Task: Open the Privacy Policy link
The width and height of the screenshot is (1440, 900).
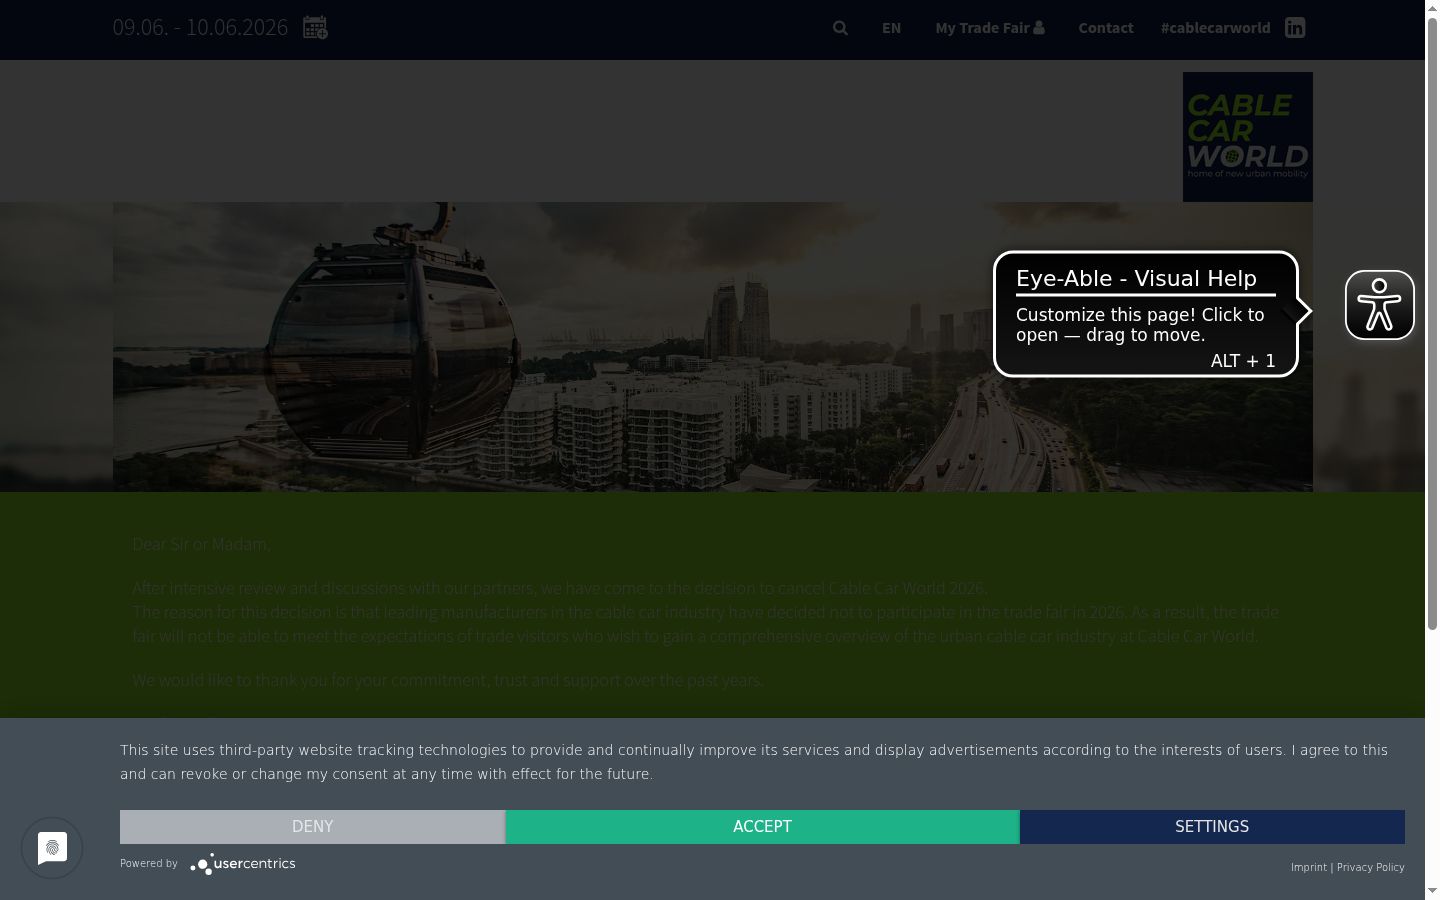Action: pyautogui.click(x=1370, y=867)
